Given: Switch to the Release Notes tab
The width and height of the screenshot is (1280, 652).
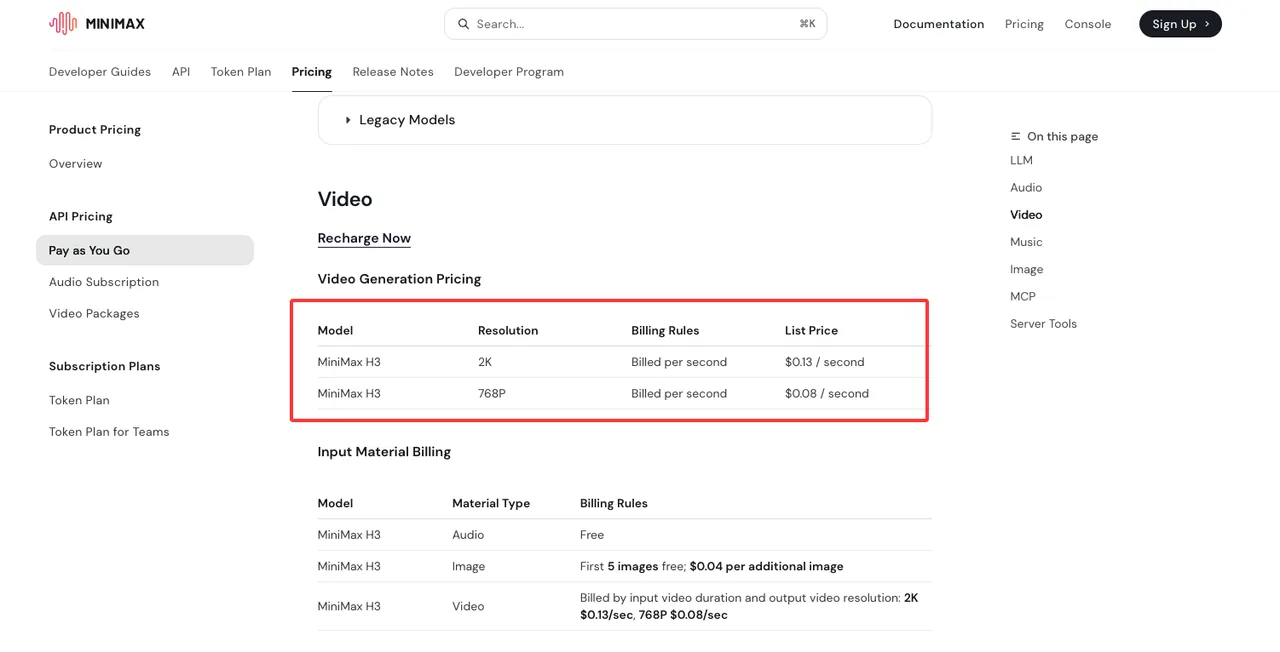Looking at the screenshot, I should tap(393, 72).
